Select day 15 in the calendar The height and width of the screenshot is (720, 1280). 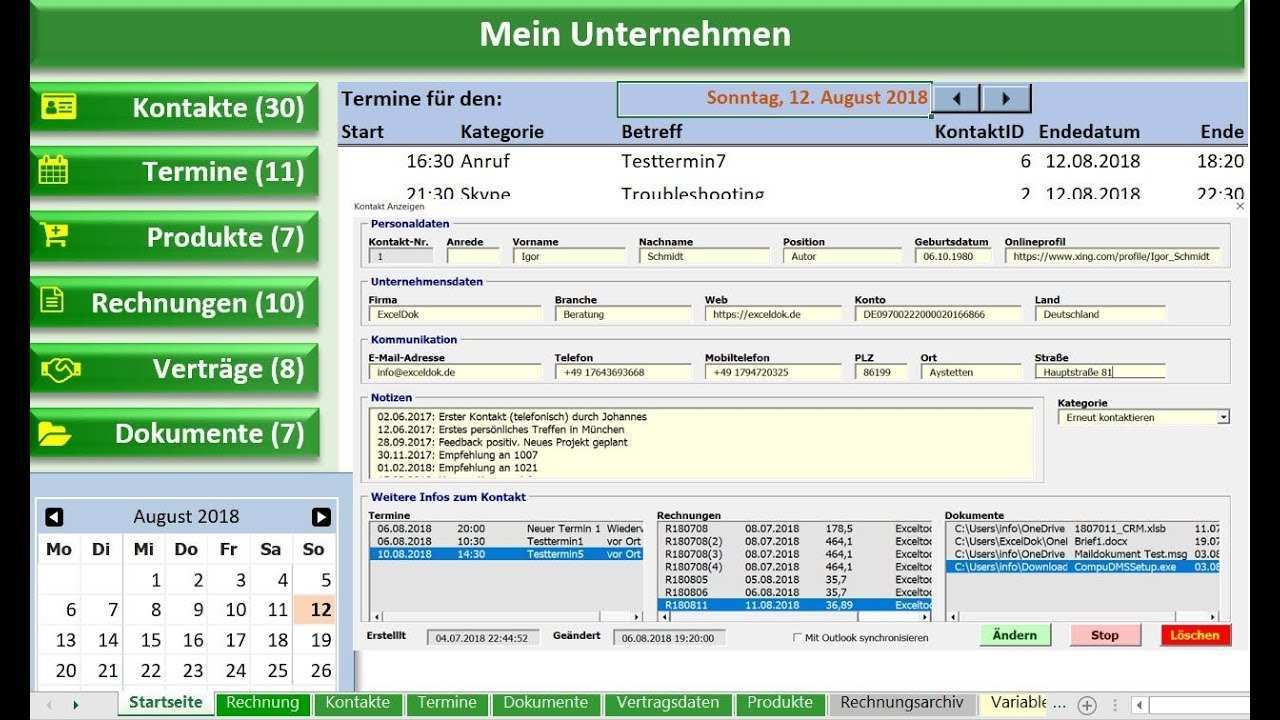(150, 640)
